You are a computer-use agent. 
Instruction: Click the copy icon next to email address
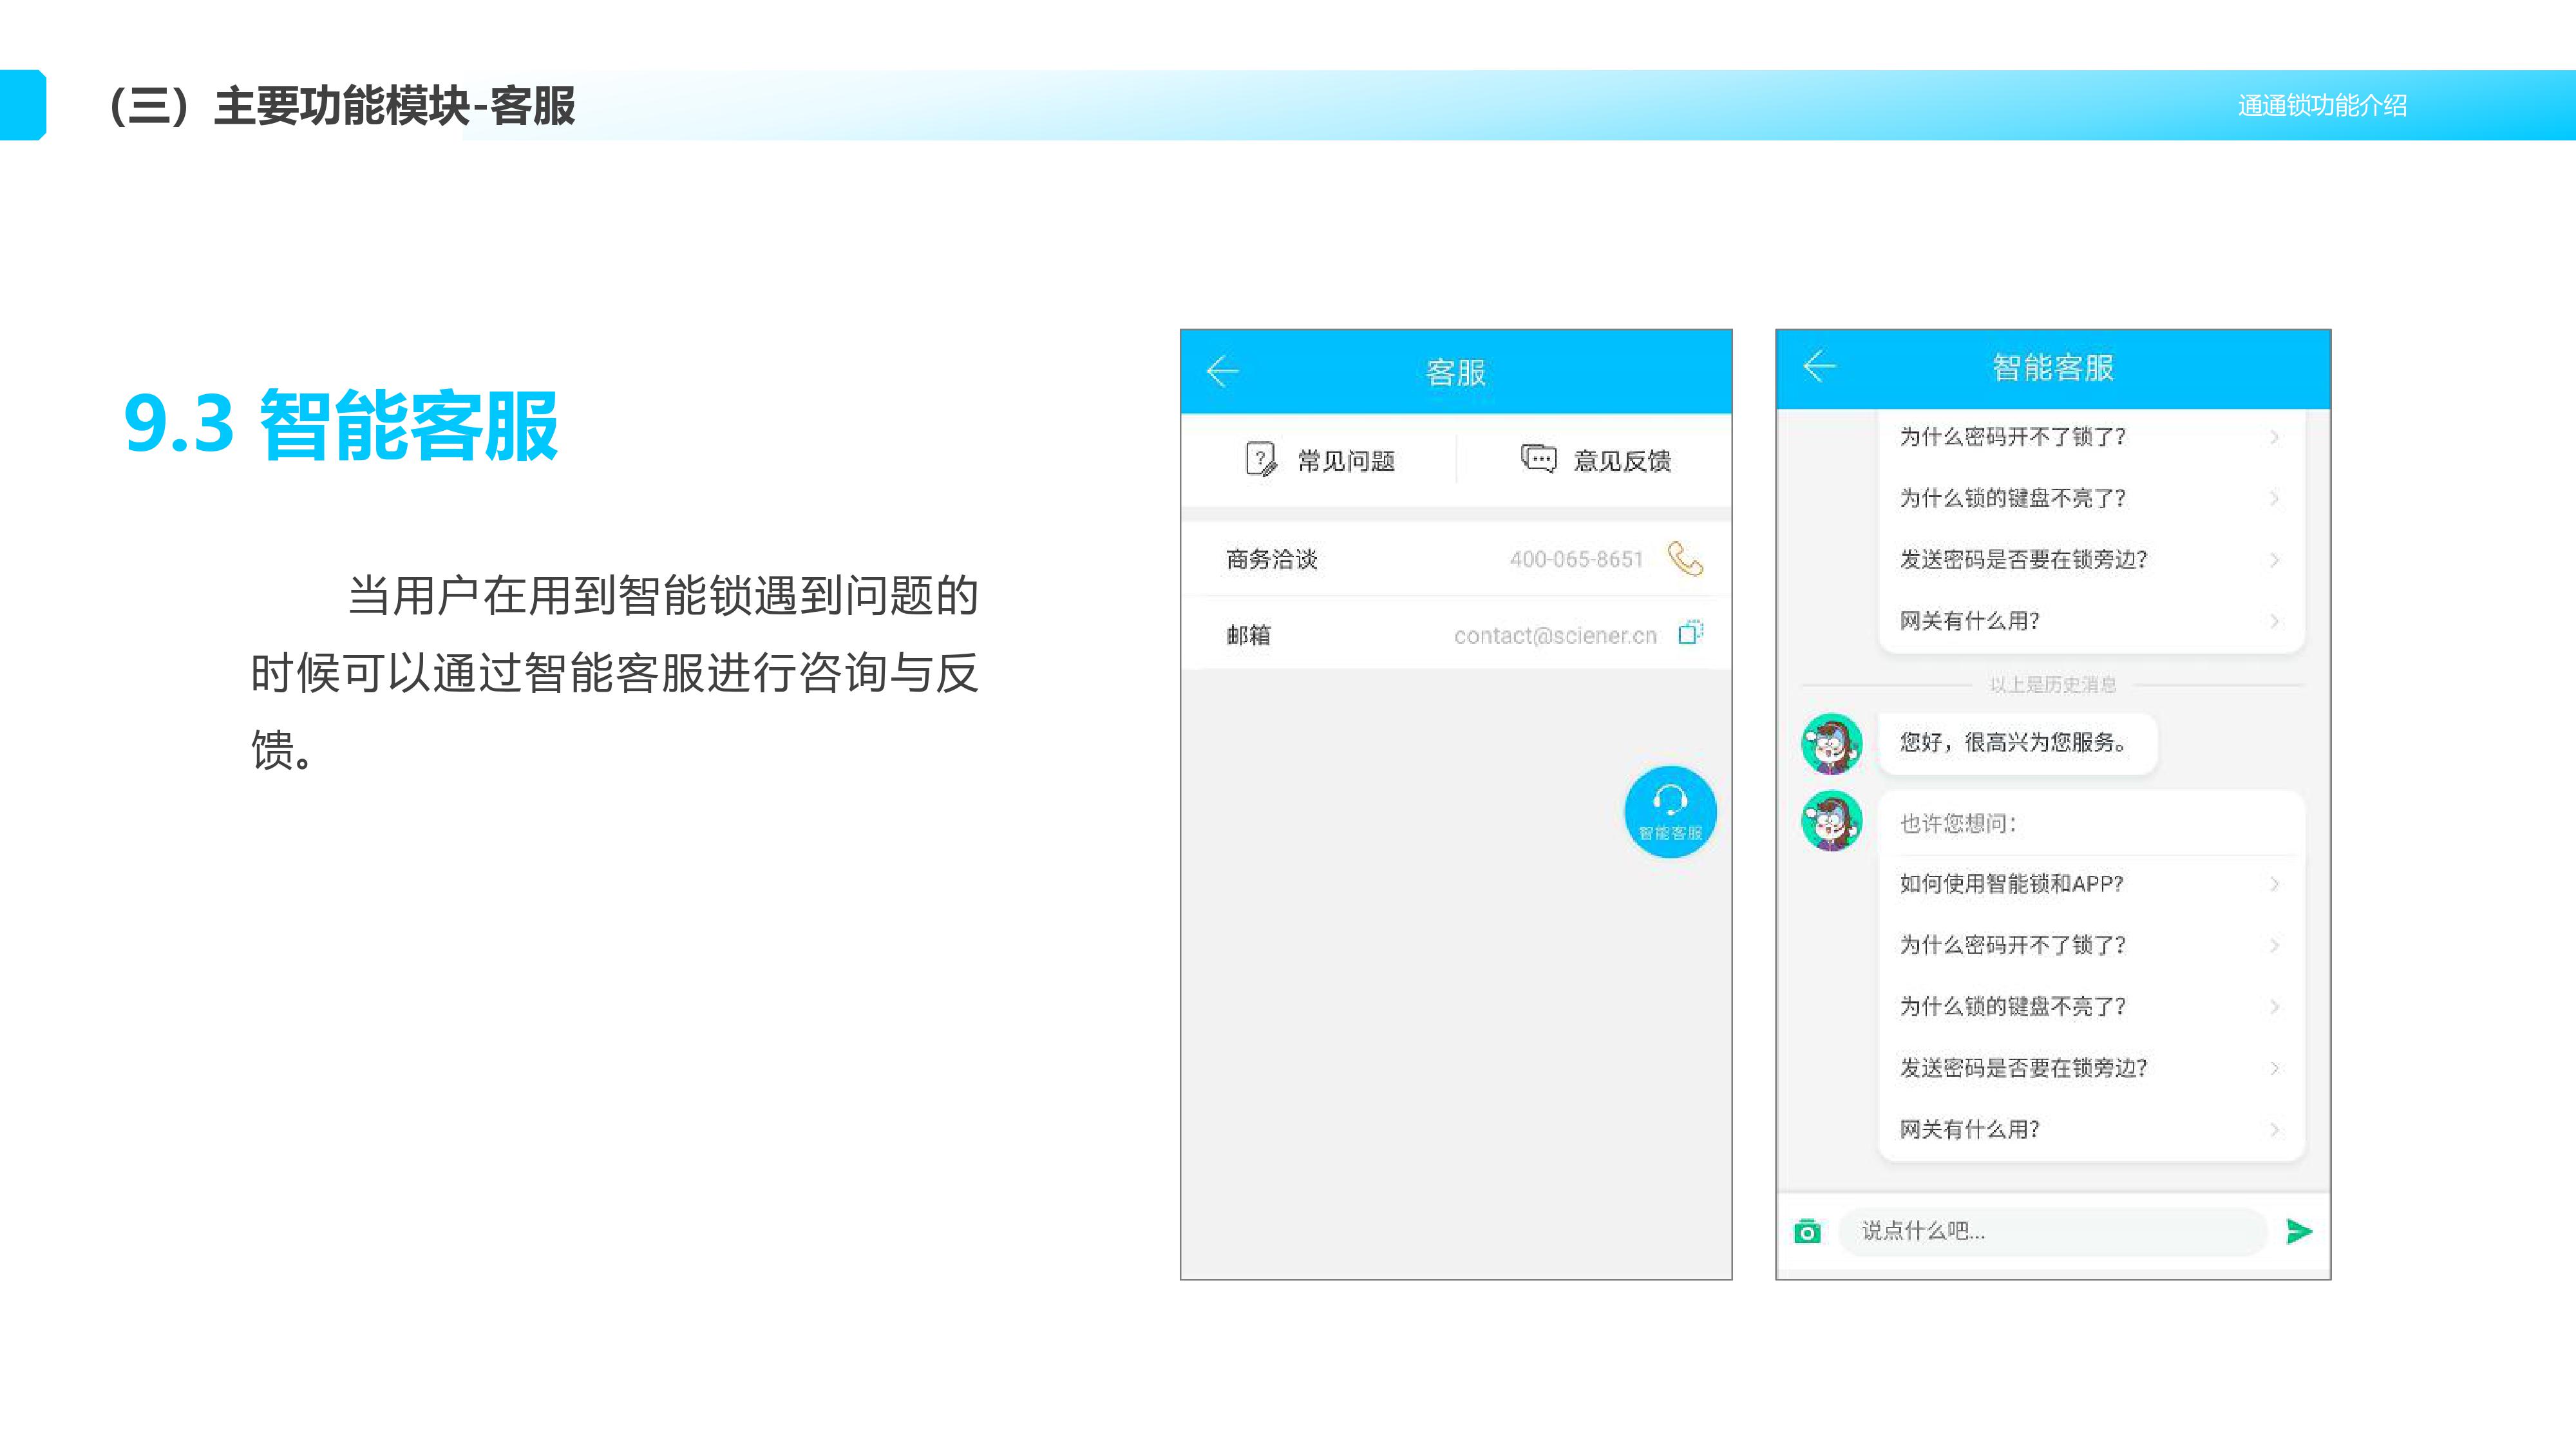pyautogui.click(x=1690, y=633)
